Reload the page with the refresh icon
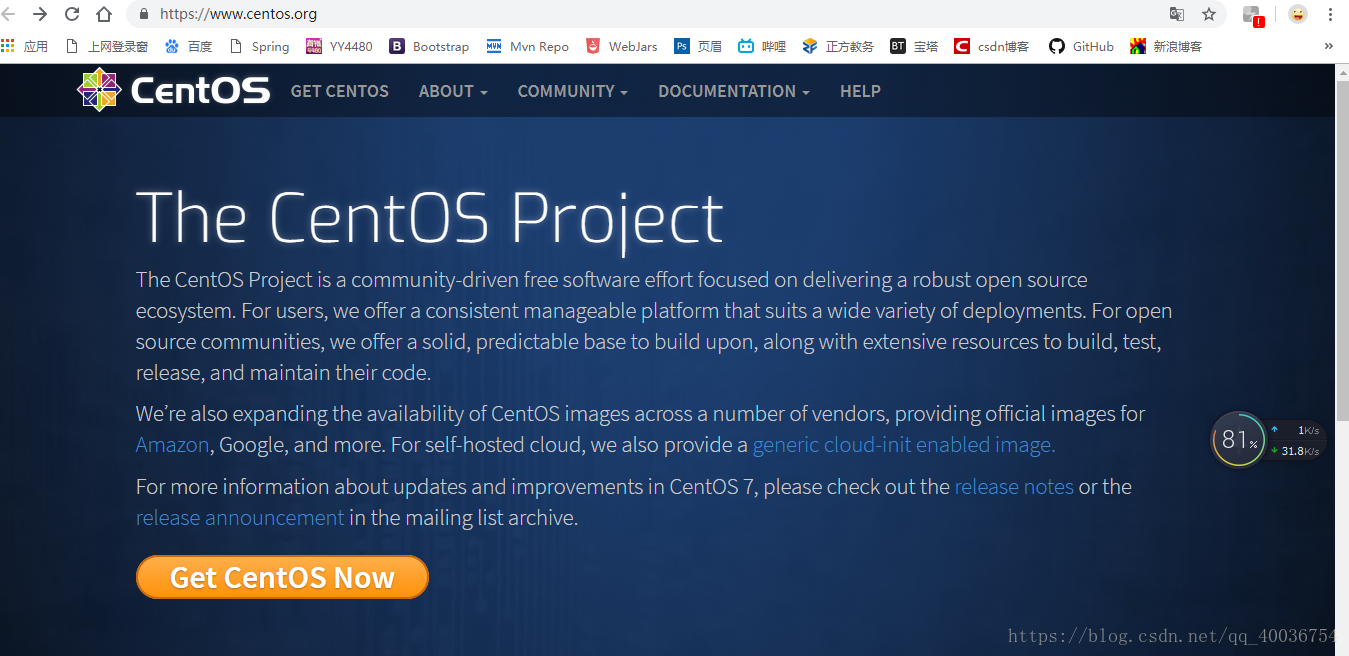Image resolution: width=1349 pixels, height=656 pixels. pyautogui.click(x=72, y=14)
